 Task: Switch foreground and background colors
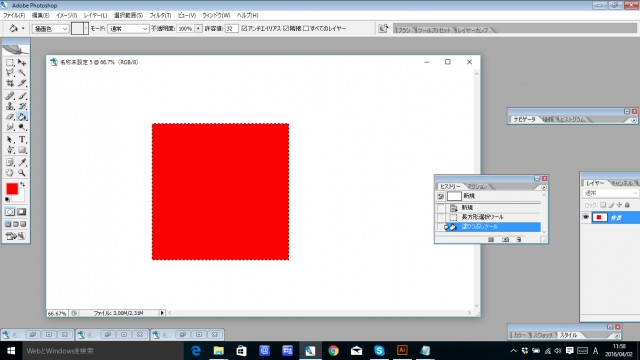23,184
